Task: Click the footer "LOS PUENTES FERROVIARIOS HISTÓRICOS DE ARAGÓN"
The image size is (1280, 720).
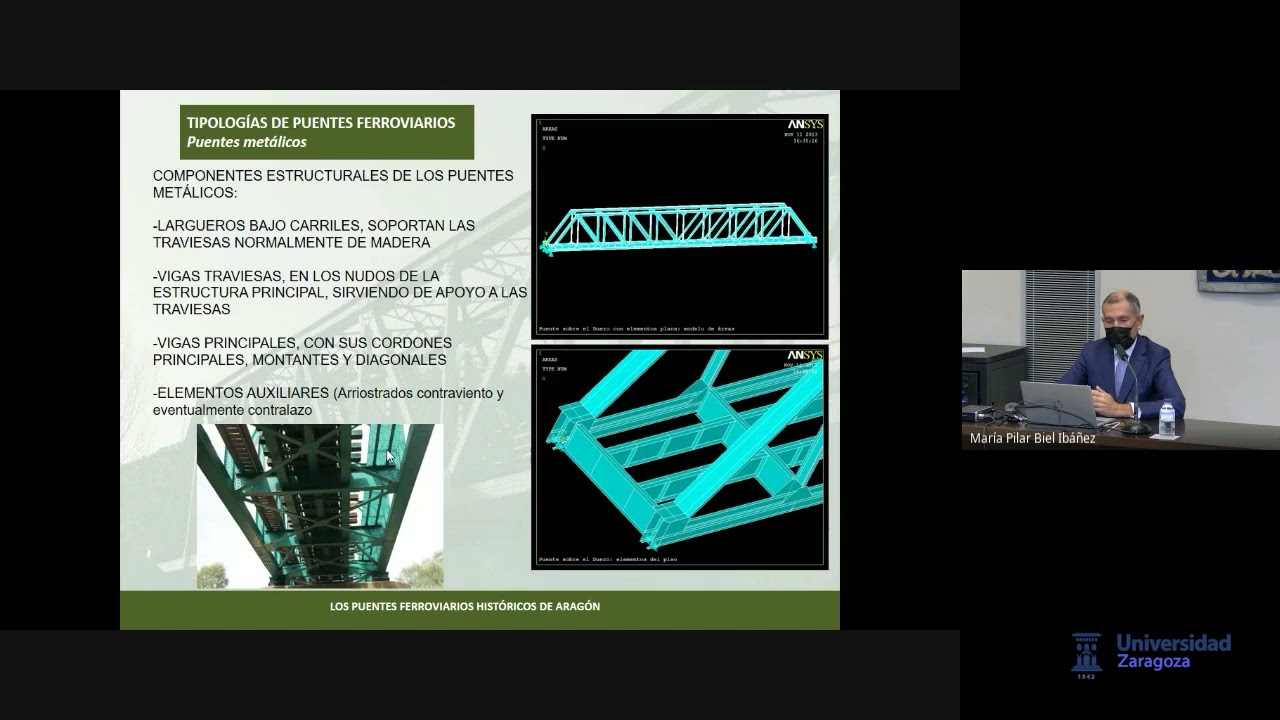Action: (465, 606)
